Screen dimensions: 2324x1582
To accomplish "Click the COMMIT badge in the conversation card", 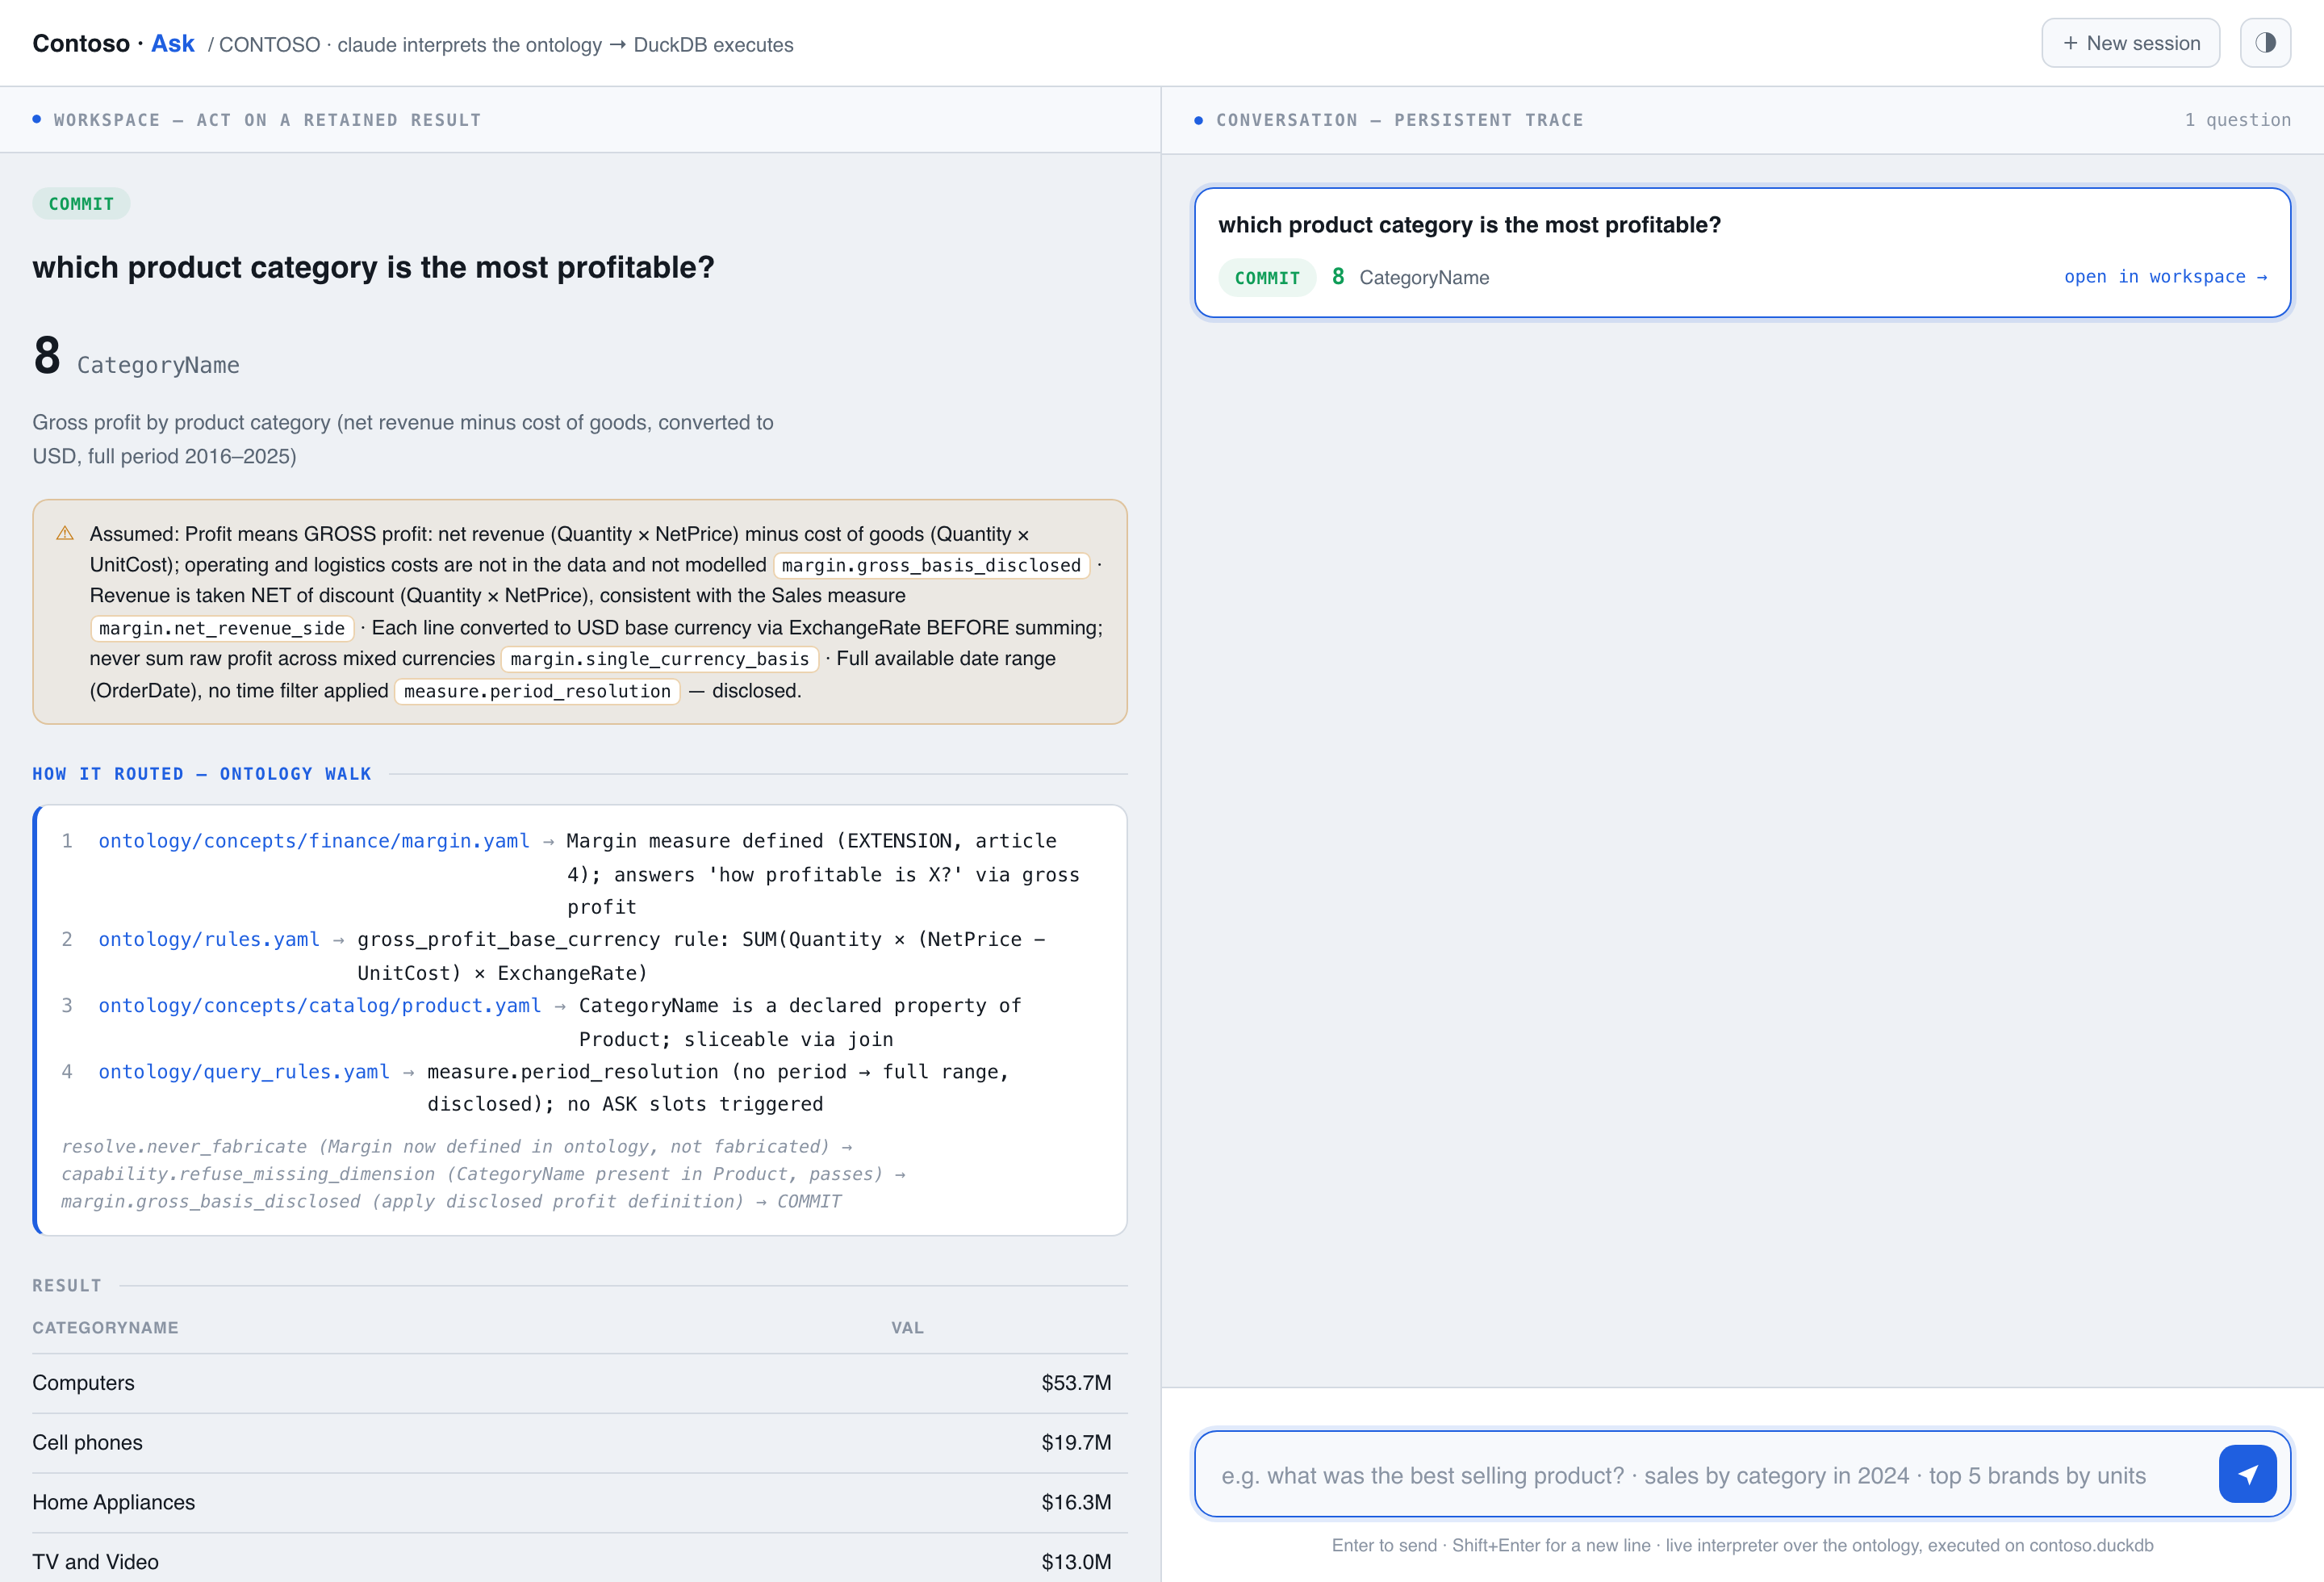I will (x=1267, y=278).
